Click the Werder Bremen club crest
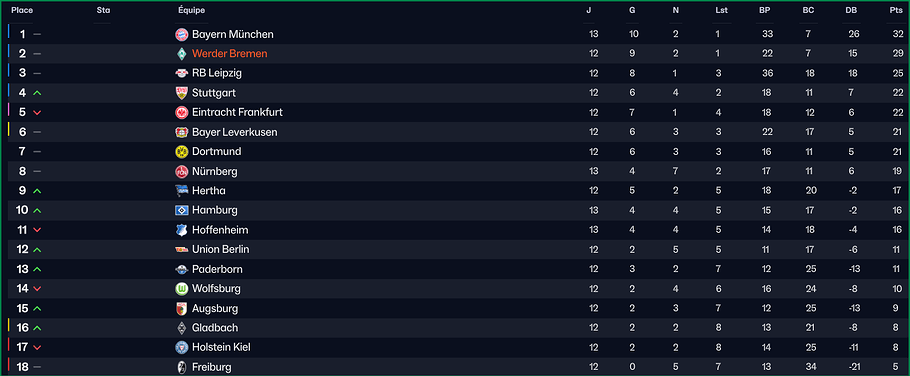Screen dimensions: 910x376 (182, 54)
